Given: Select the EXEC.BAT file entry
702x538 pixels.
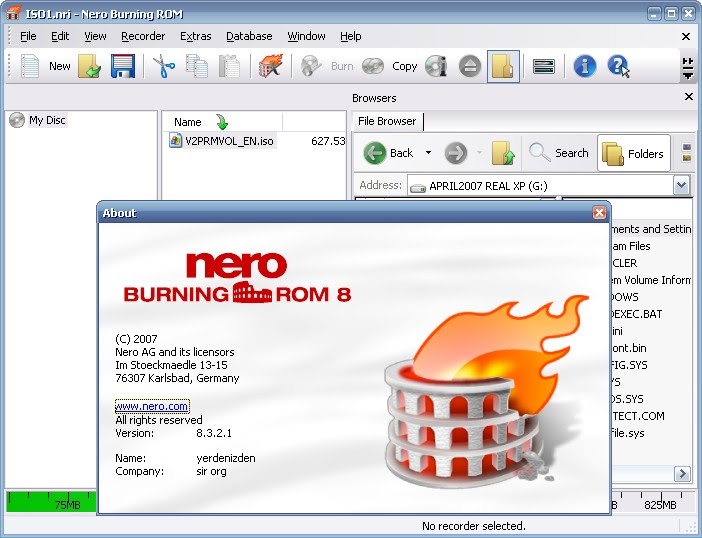Looking at the screenshot, I should (x=637, y=314).
